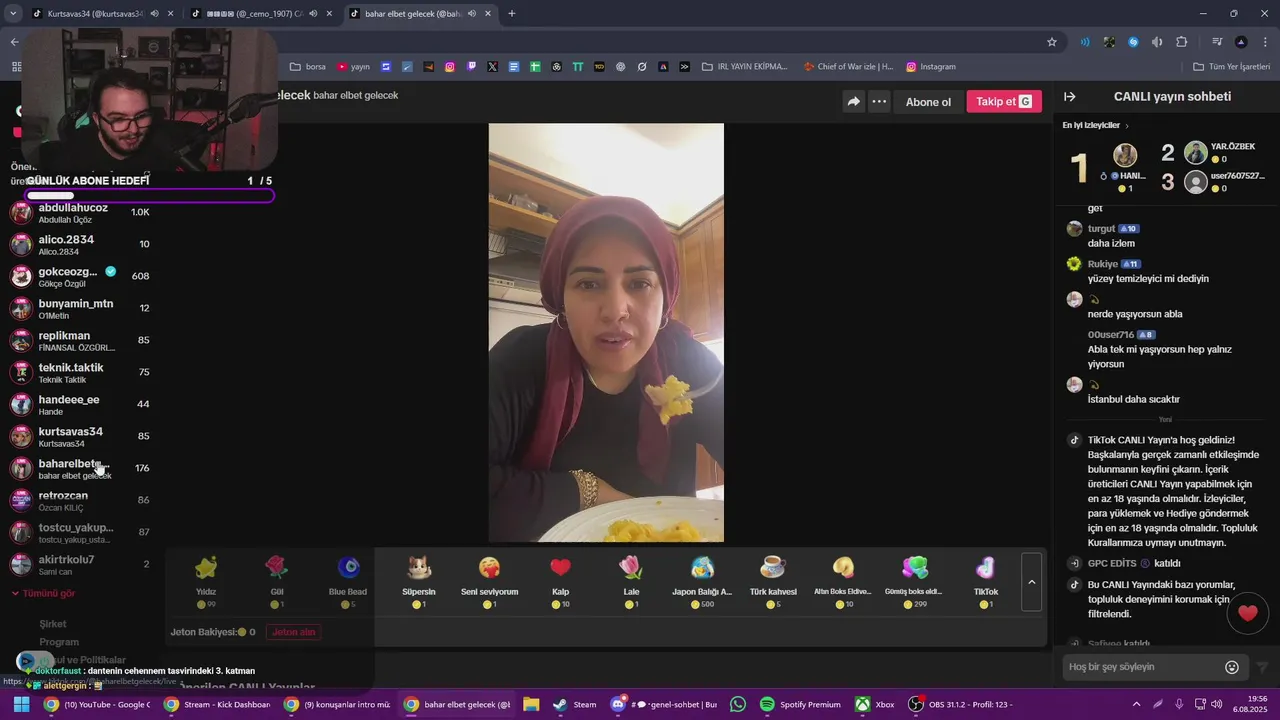Screen dimensions: 1280x720
Task: Expand the gift tray with the up chevron
Action: 1032,582
